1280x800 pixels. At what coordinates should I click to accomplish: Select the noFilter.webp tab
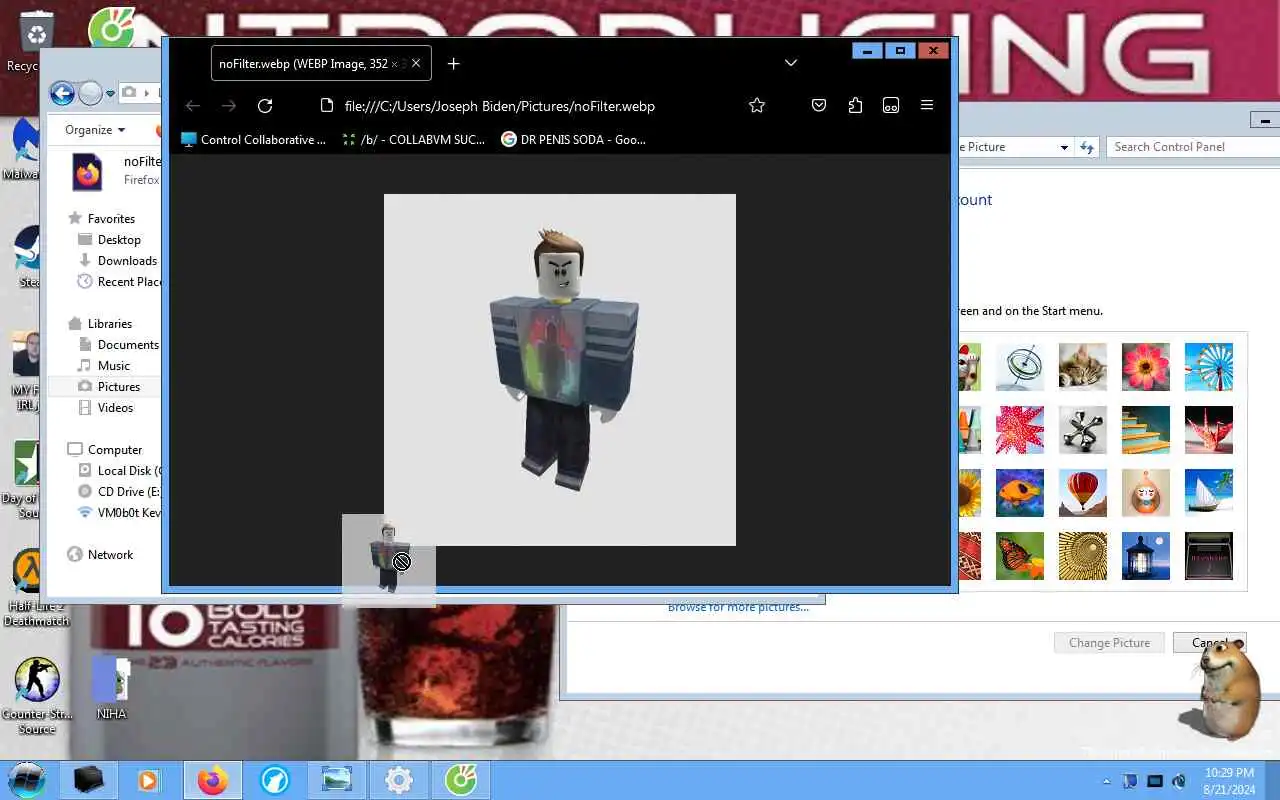[x=321, y=64]
